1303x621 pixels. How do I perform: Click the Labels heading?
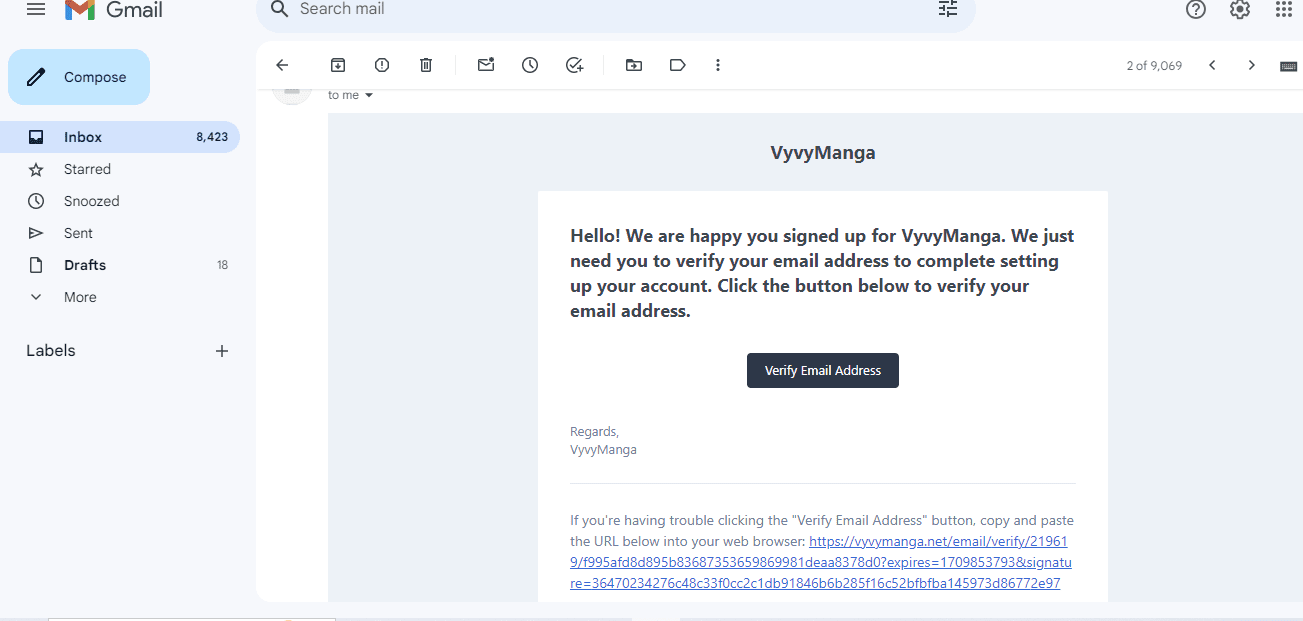[x=51, y=351]
